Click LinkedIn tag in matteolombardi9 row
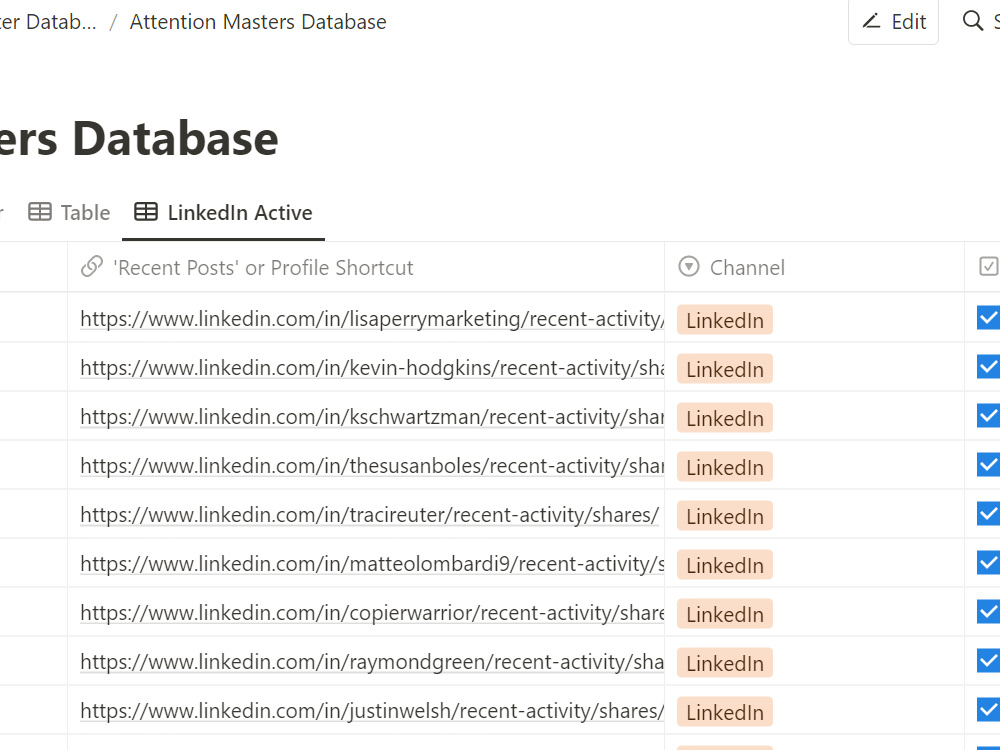This screenshot has height=750, width=1000. click(x=724, y=565)
